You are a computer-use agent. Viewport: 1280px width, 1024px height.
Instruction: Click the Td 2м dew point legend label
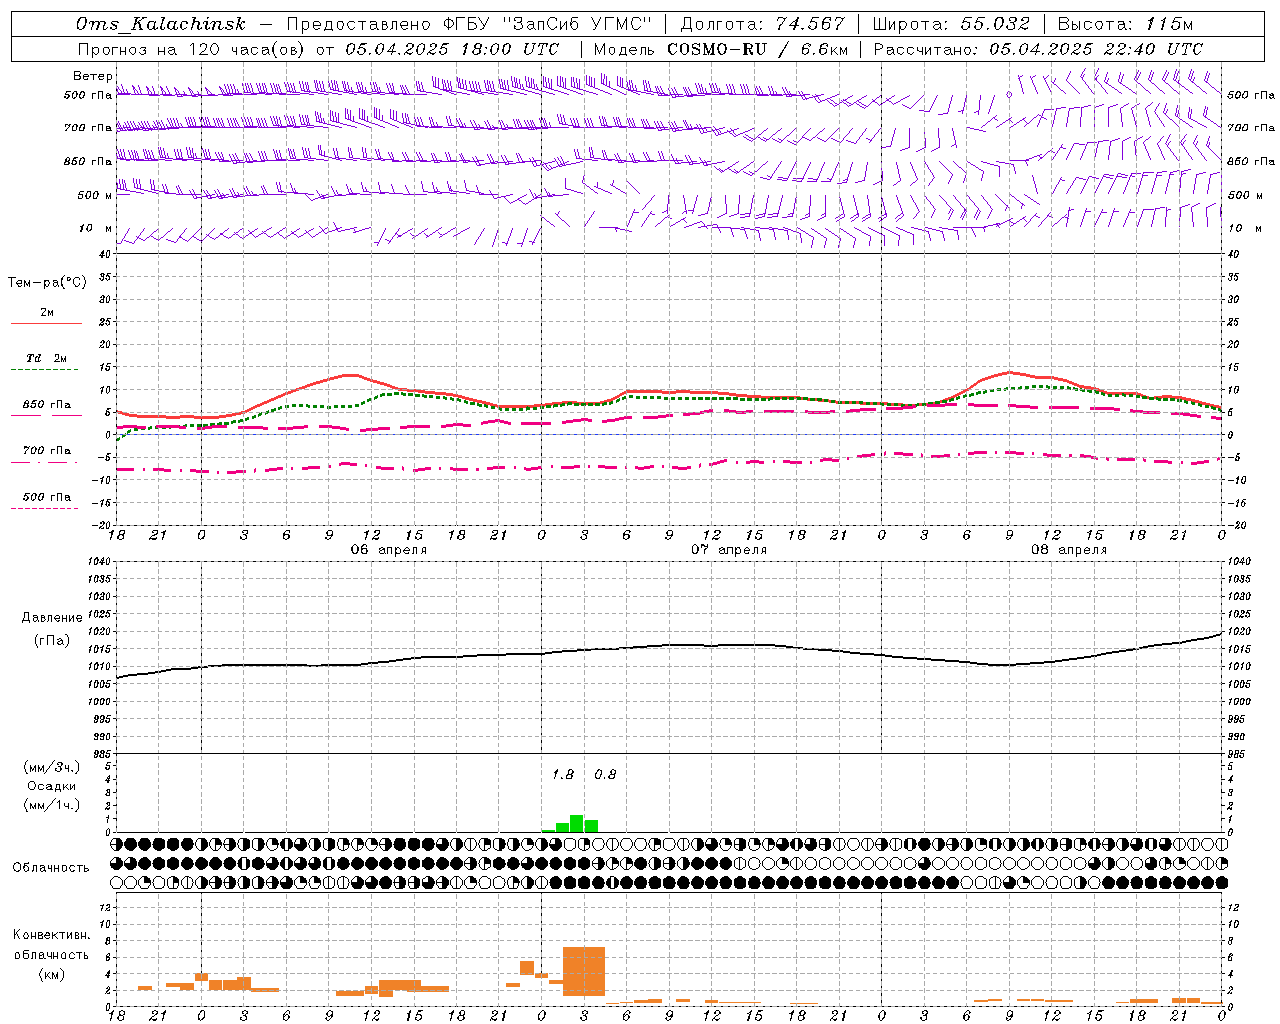point(46,358)
